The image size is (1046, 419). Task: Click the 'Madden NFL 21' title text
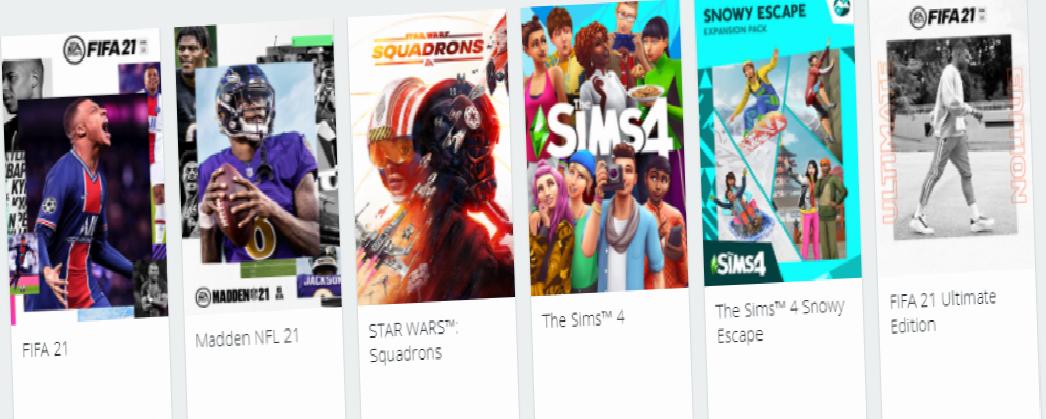coord(247,338)
